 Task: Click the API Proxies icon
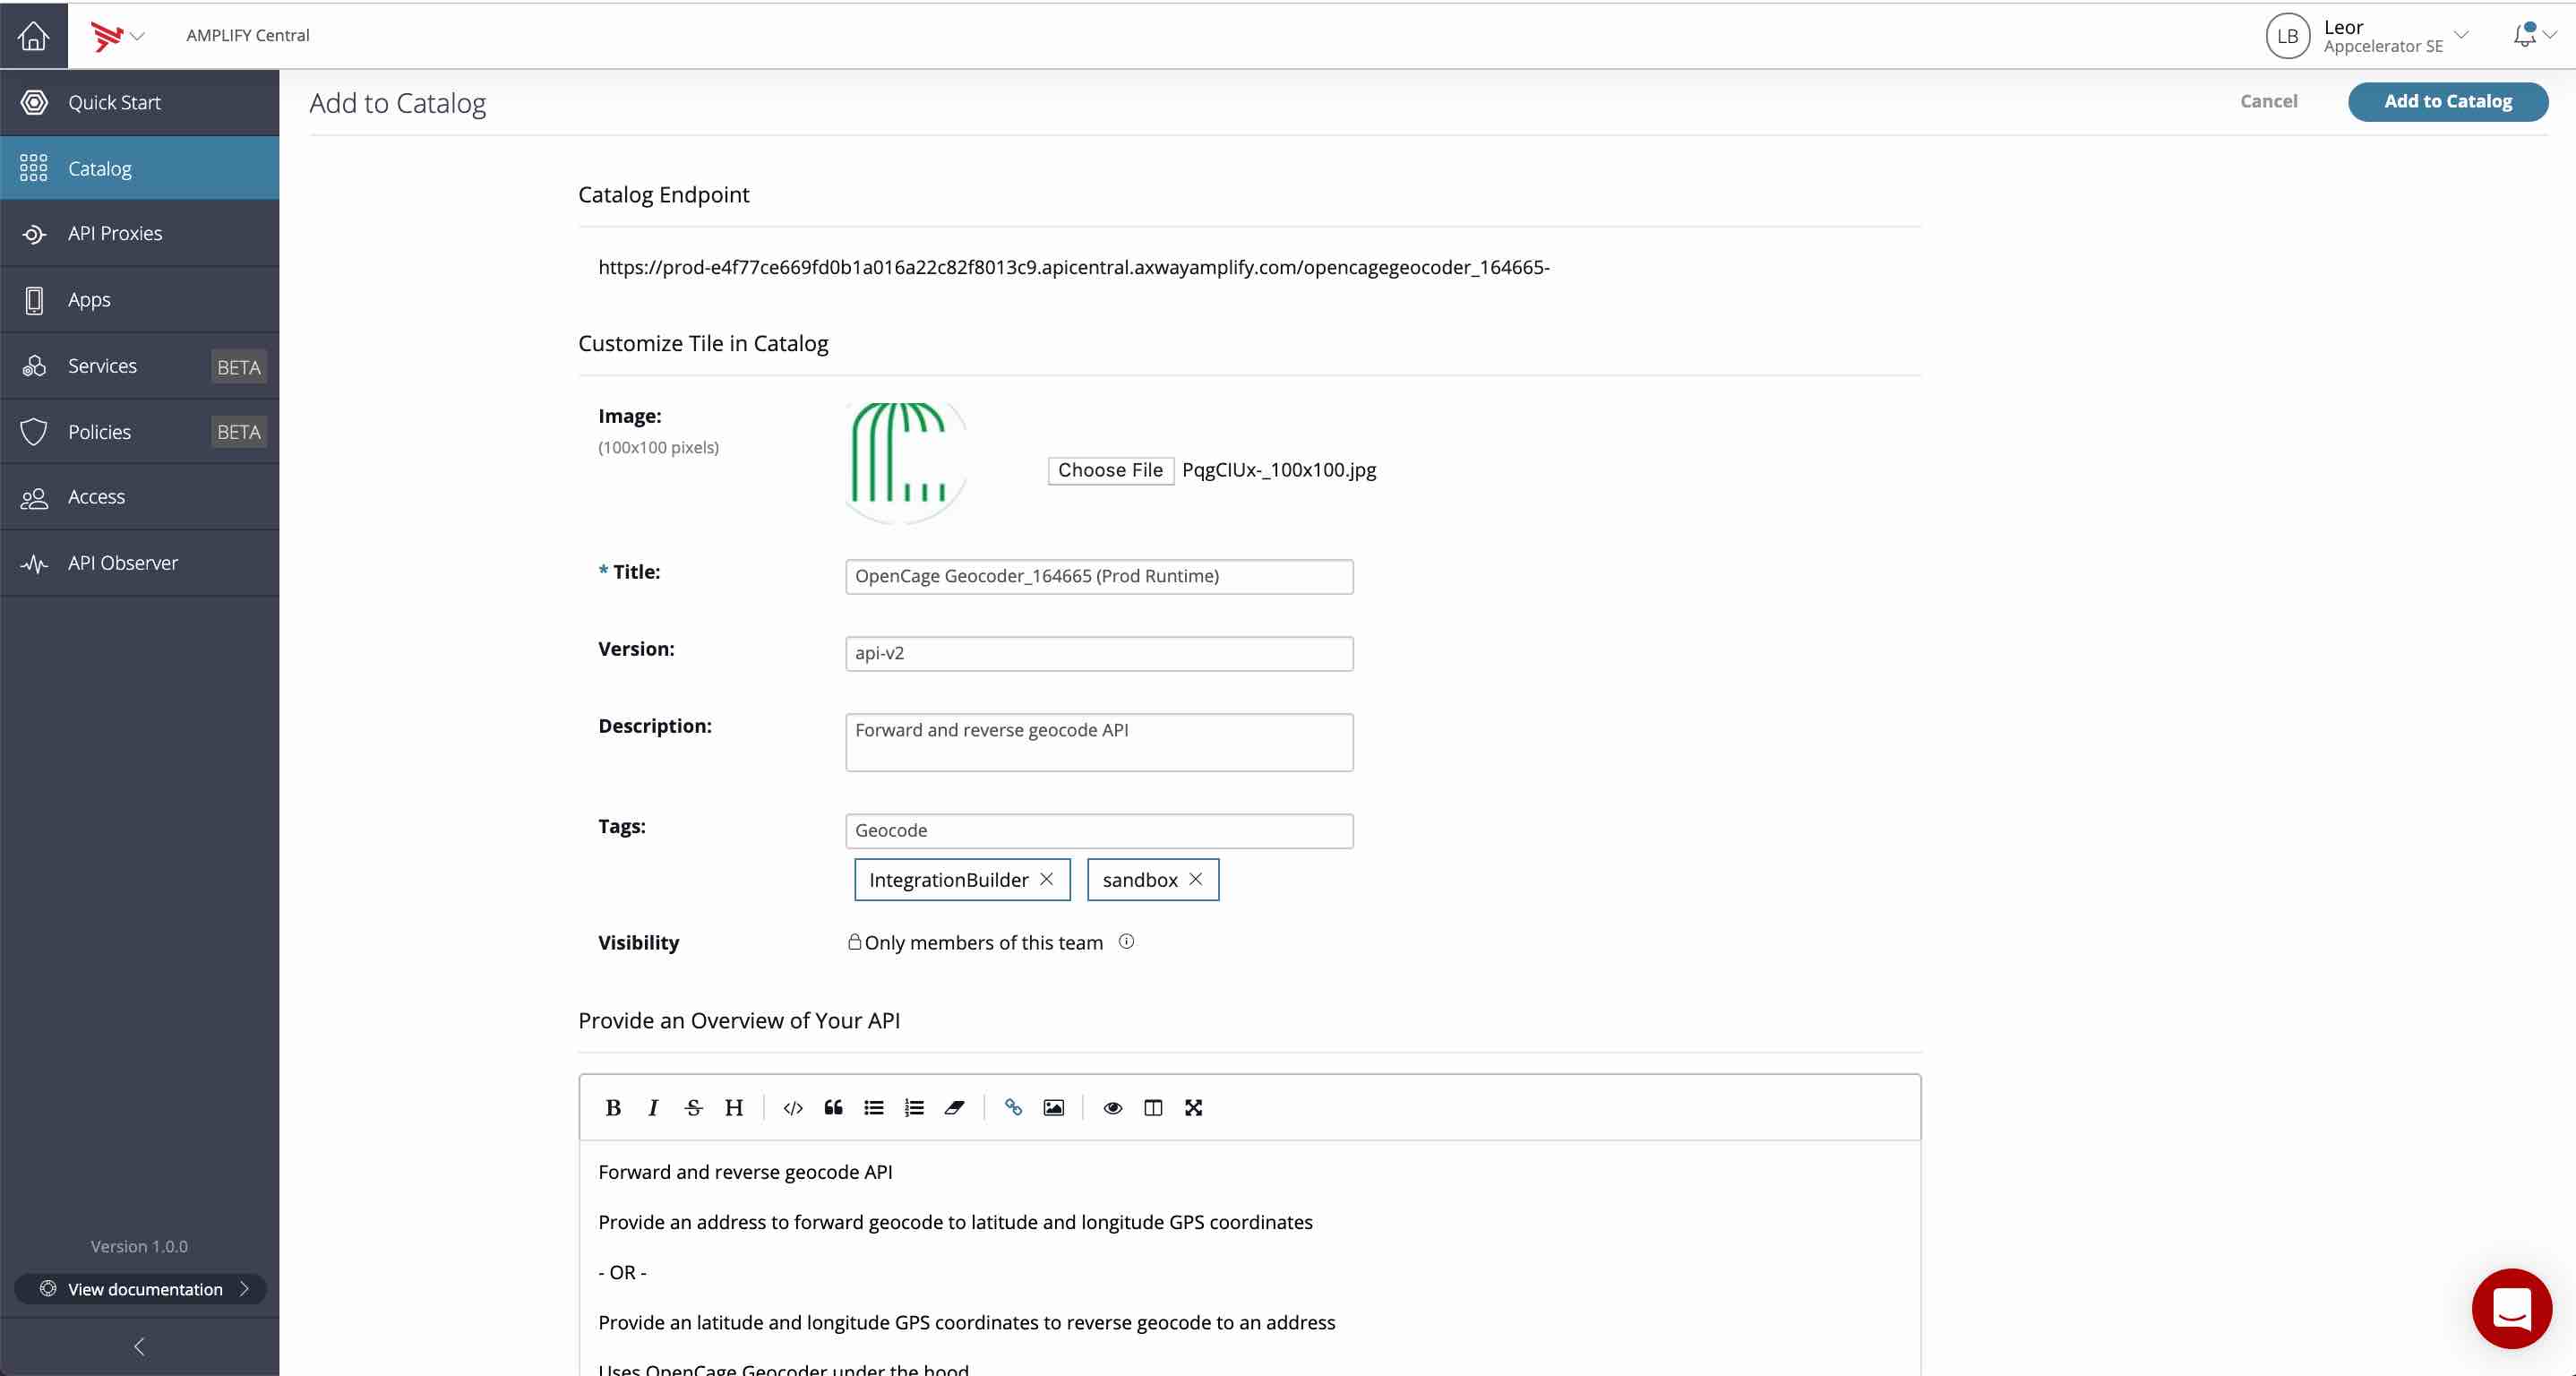[x=34, y=234]
